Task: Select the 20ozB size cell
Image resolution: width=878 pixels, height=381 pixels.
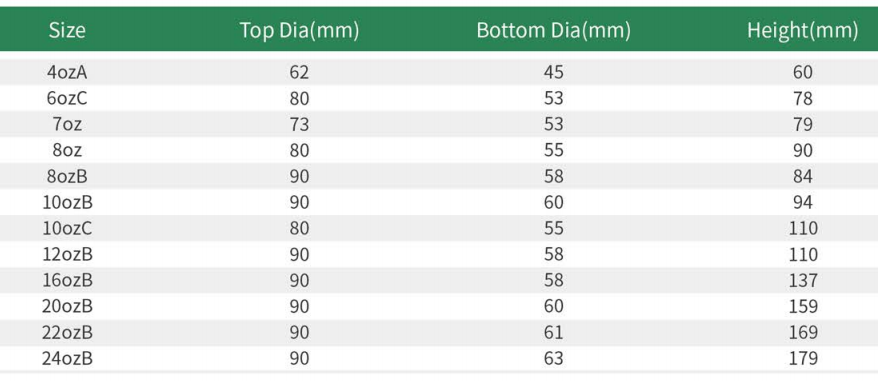Action: [x=67, y=306]
